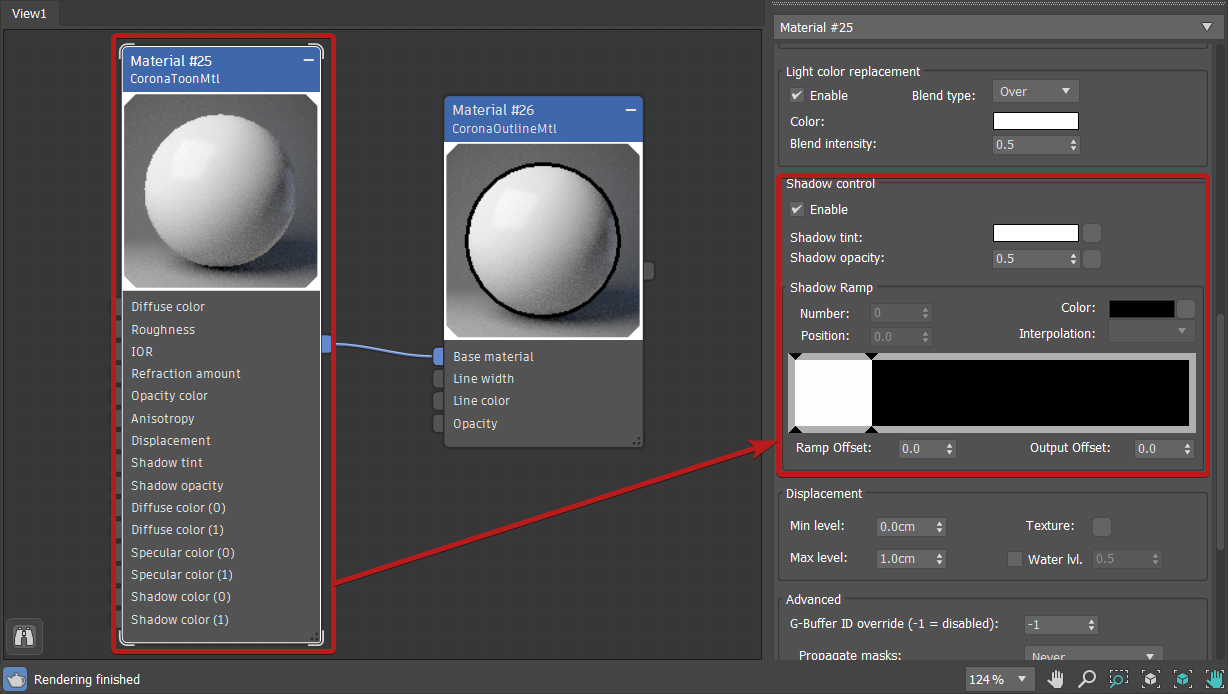Click the Material #25 output socket

coord(326,344)
